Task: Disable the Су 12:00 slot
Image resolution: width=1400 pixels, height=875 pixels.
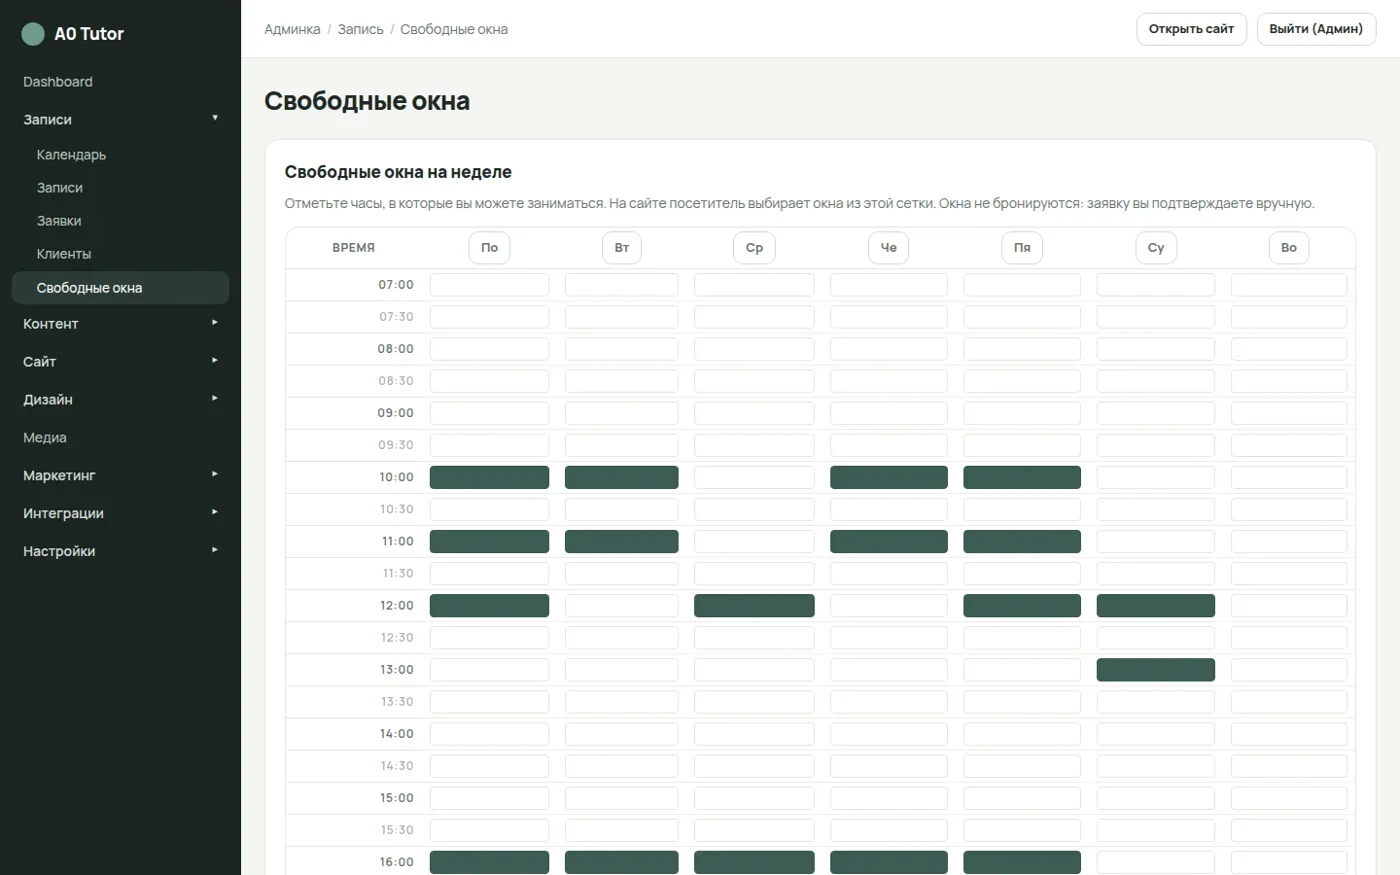Action: pos(1156,605)
